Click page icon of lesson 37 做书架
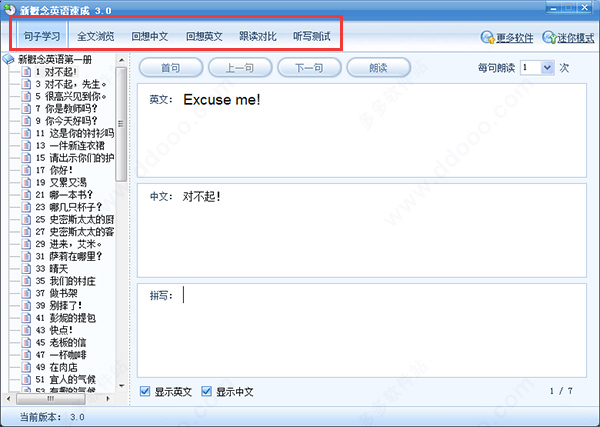600x427 pixels. (x=26, y=293)
